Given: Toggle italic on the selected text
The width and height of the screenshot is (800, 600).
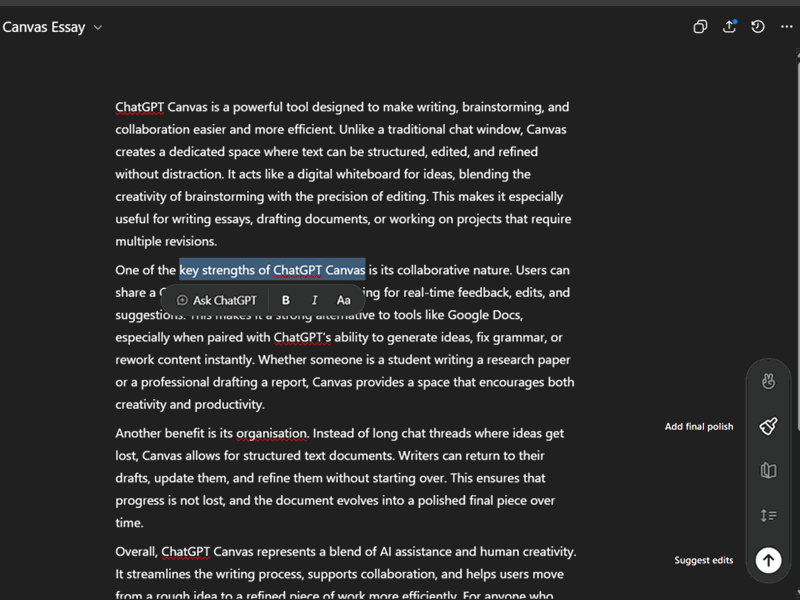Looking at the screenshot, I should [x=315, y=300].
